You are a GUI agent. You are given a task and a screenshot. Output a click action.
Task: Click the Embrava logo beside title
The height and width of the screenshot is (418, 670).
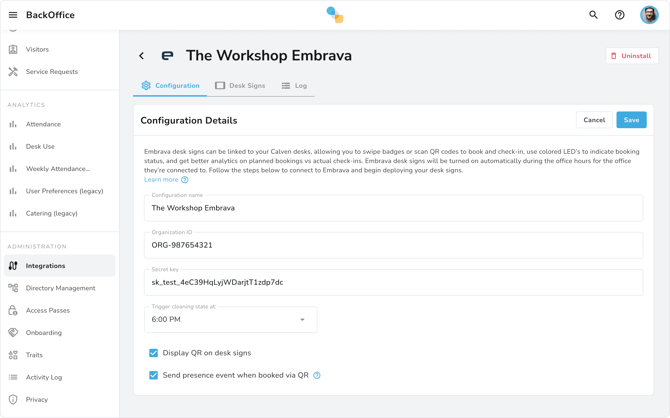(x=168, y=56)
